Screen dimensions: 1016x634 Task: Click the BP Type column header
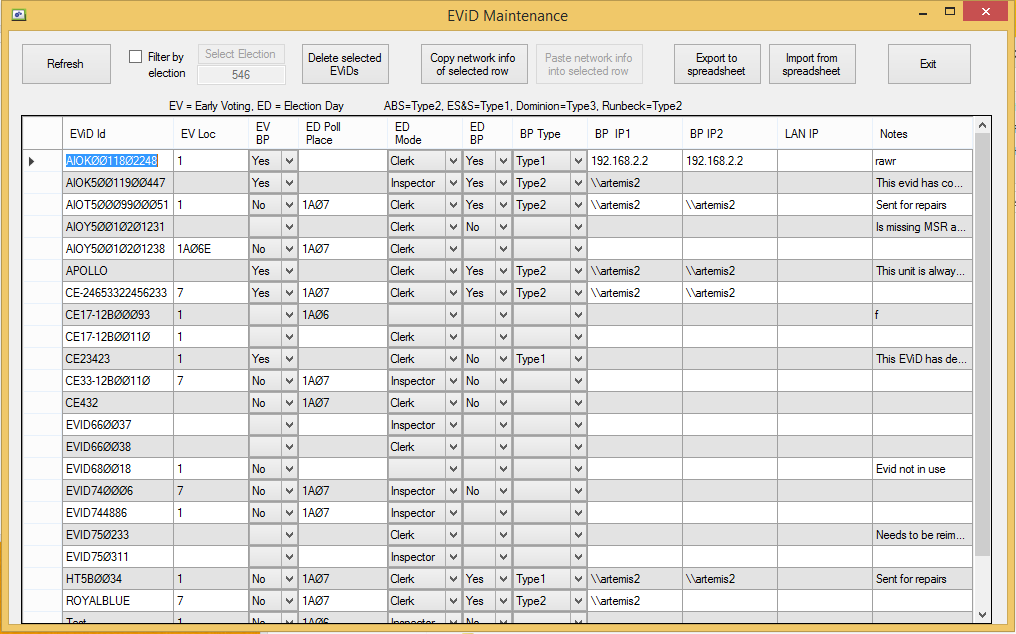pos(550,134)
